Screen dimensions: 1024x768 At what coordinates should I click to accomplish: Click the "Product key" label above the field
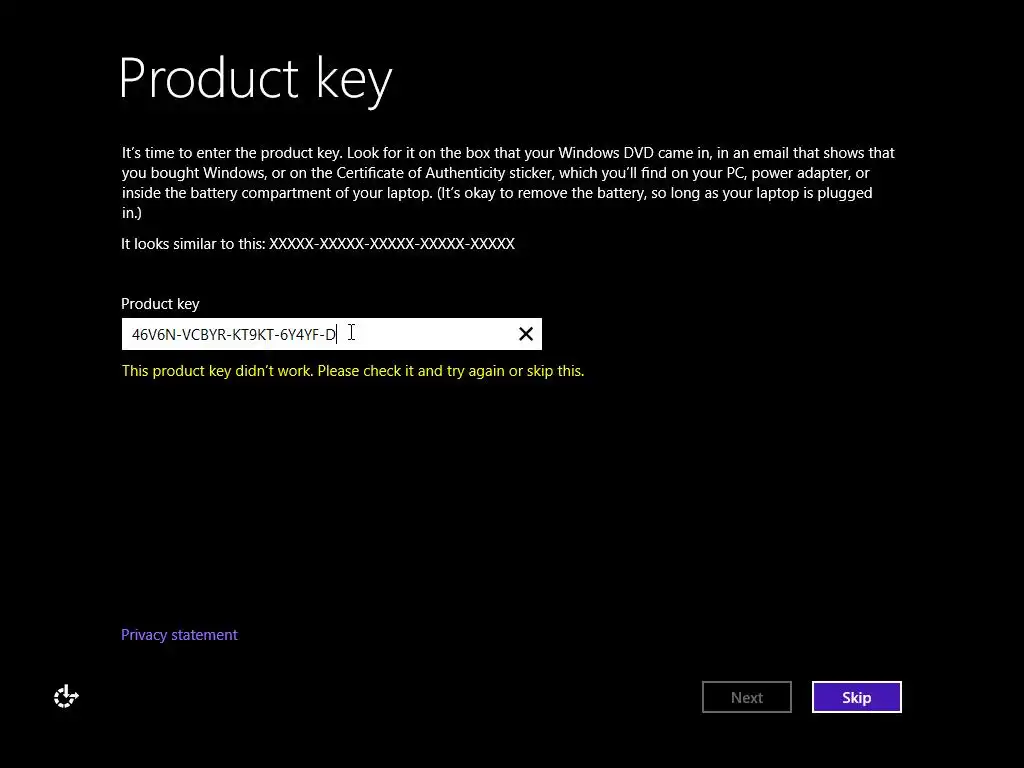(160, 304)
